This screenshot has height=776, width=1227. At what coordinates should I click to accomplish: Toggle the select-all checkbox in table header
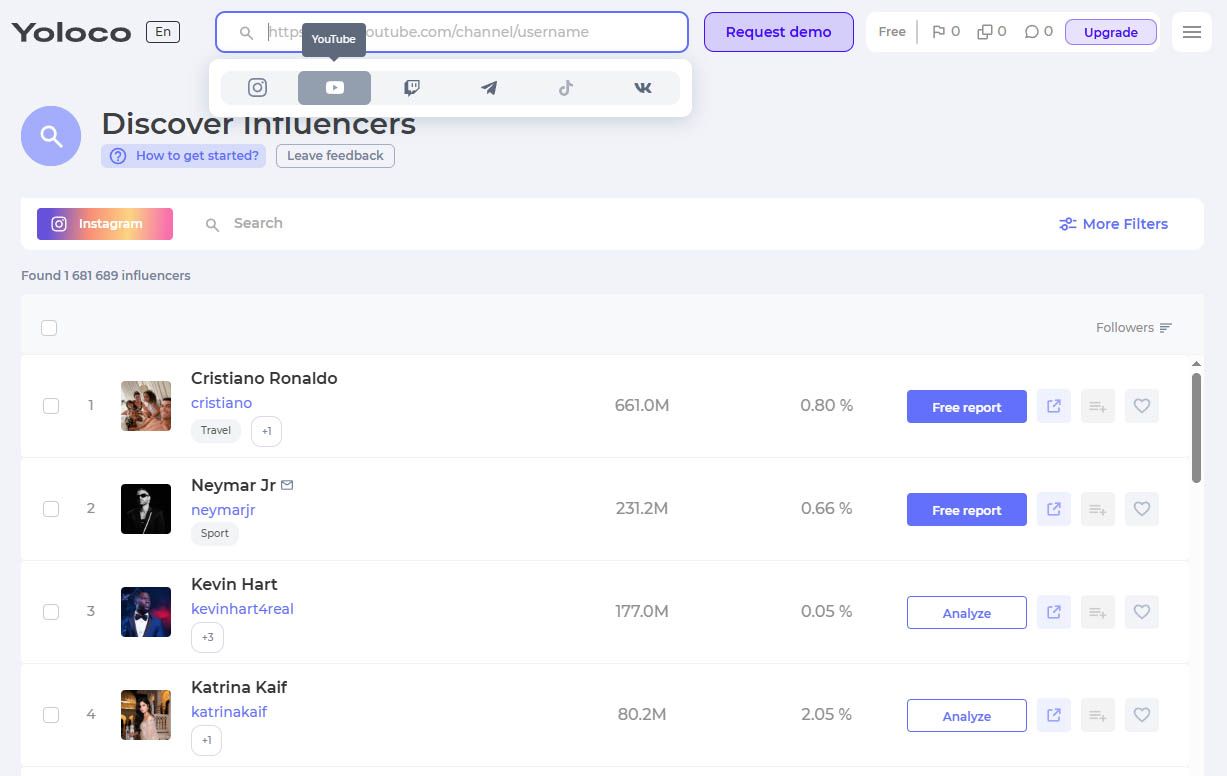pos(49,328)
